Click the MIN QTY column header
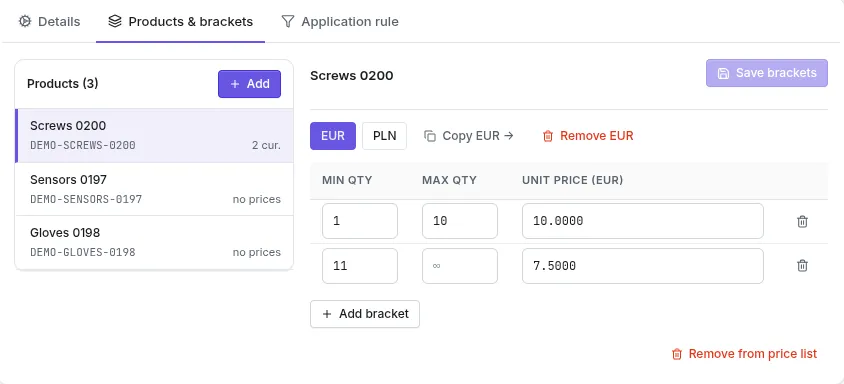Screen dimensions: 844x384 click(347, 180)
